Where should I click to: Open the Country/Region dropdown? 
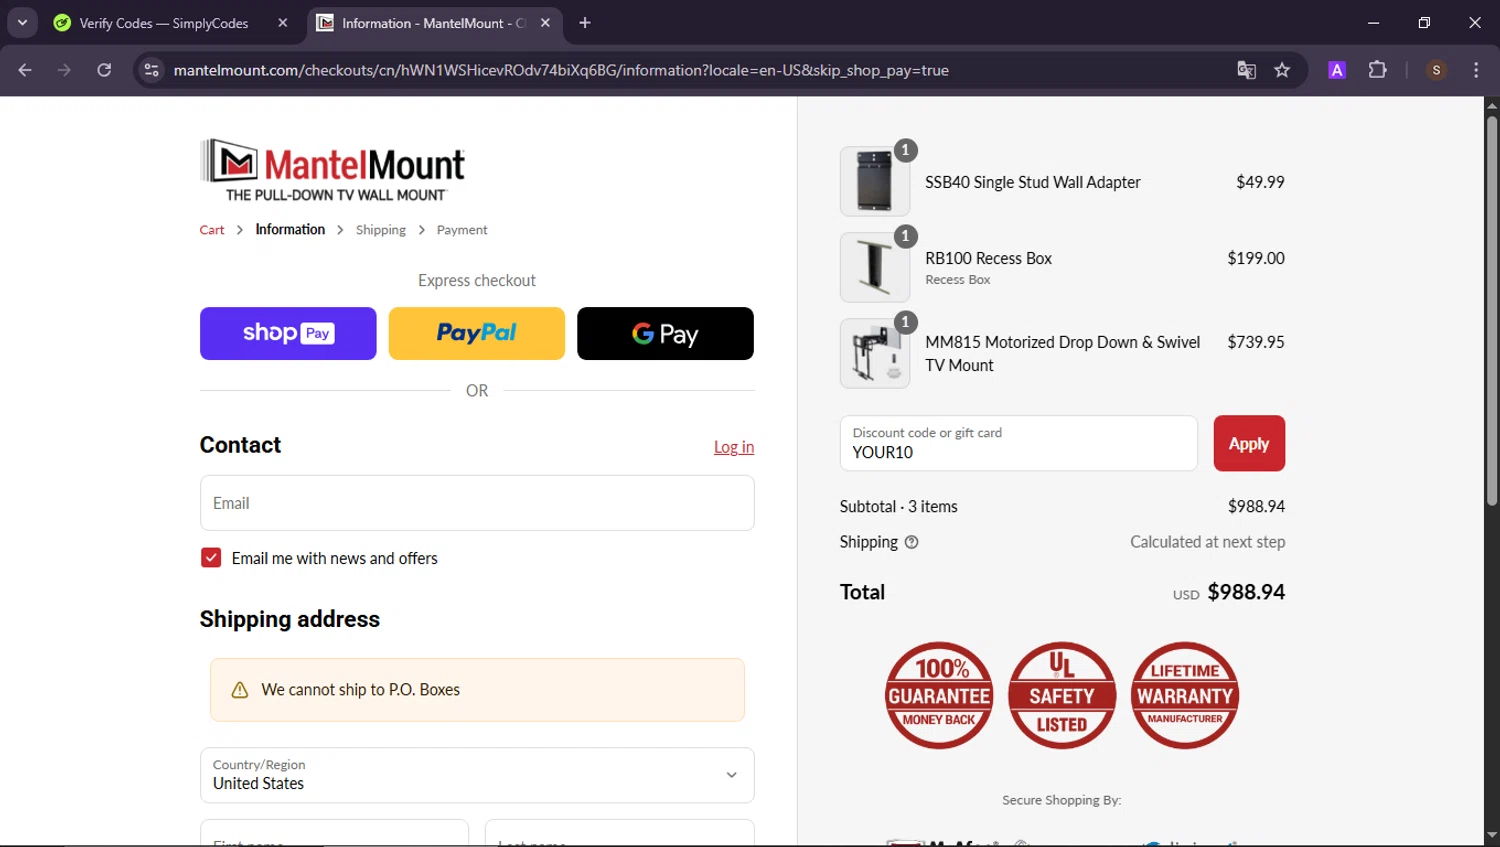click(477, 775)
